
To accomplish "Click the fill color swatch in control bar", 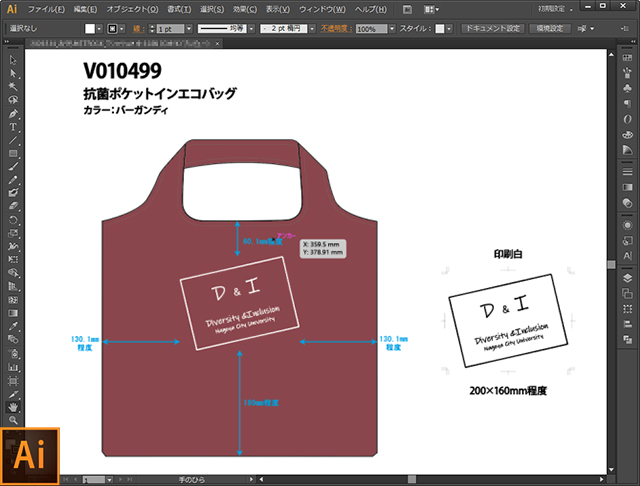I will pos(89,29).
